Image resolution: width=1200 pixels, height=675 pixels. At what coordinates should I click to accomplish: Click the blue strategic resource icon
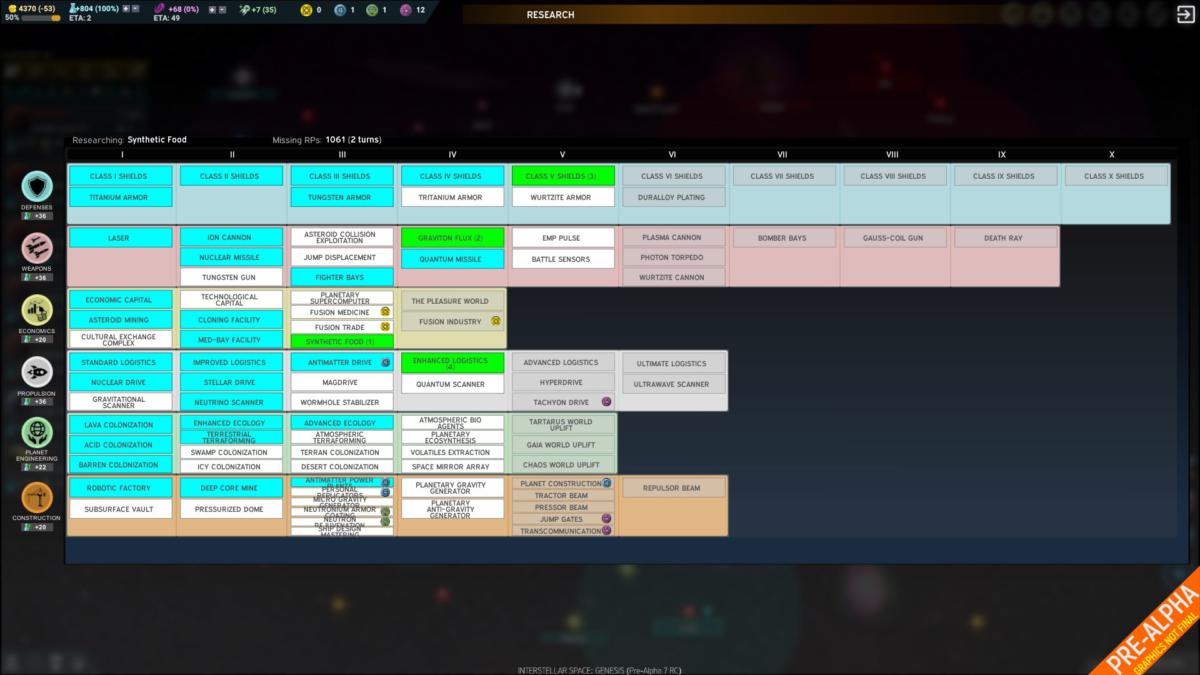tap(339, 10)
